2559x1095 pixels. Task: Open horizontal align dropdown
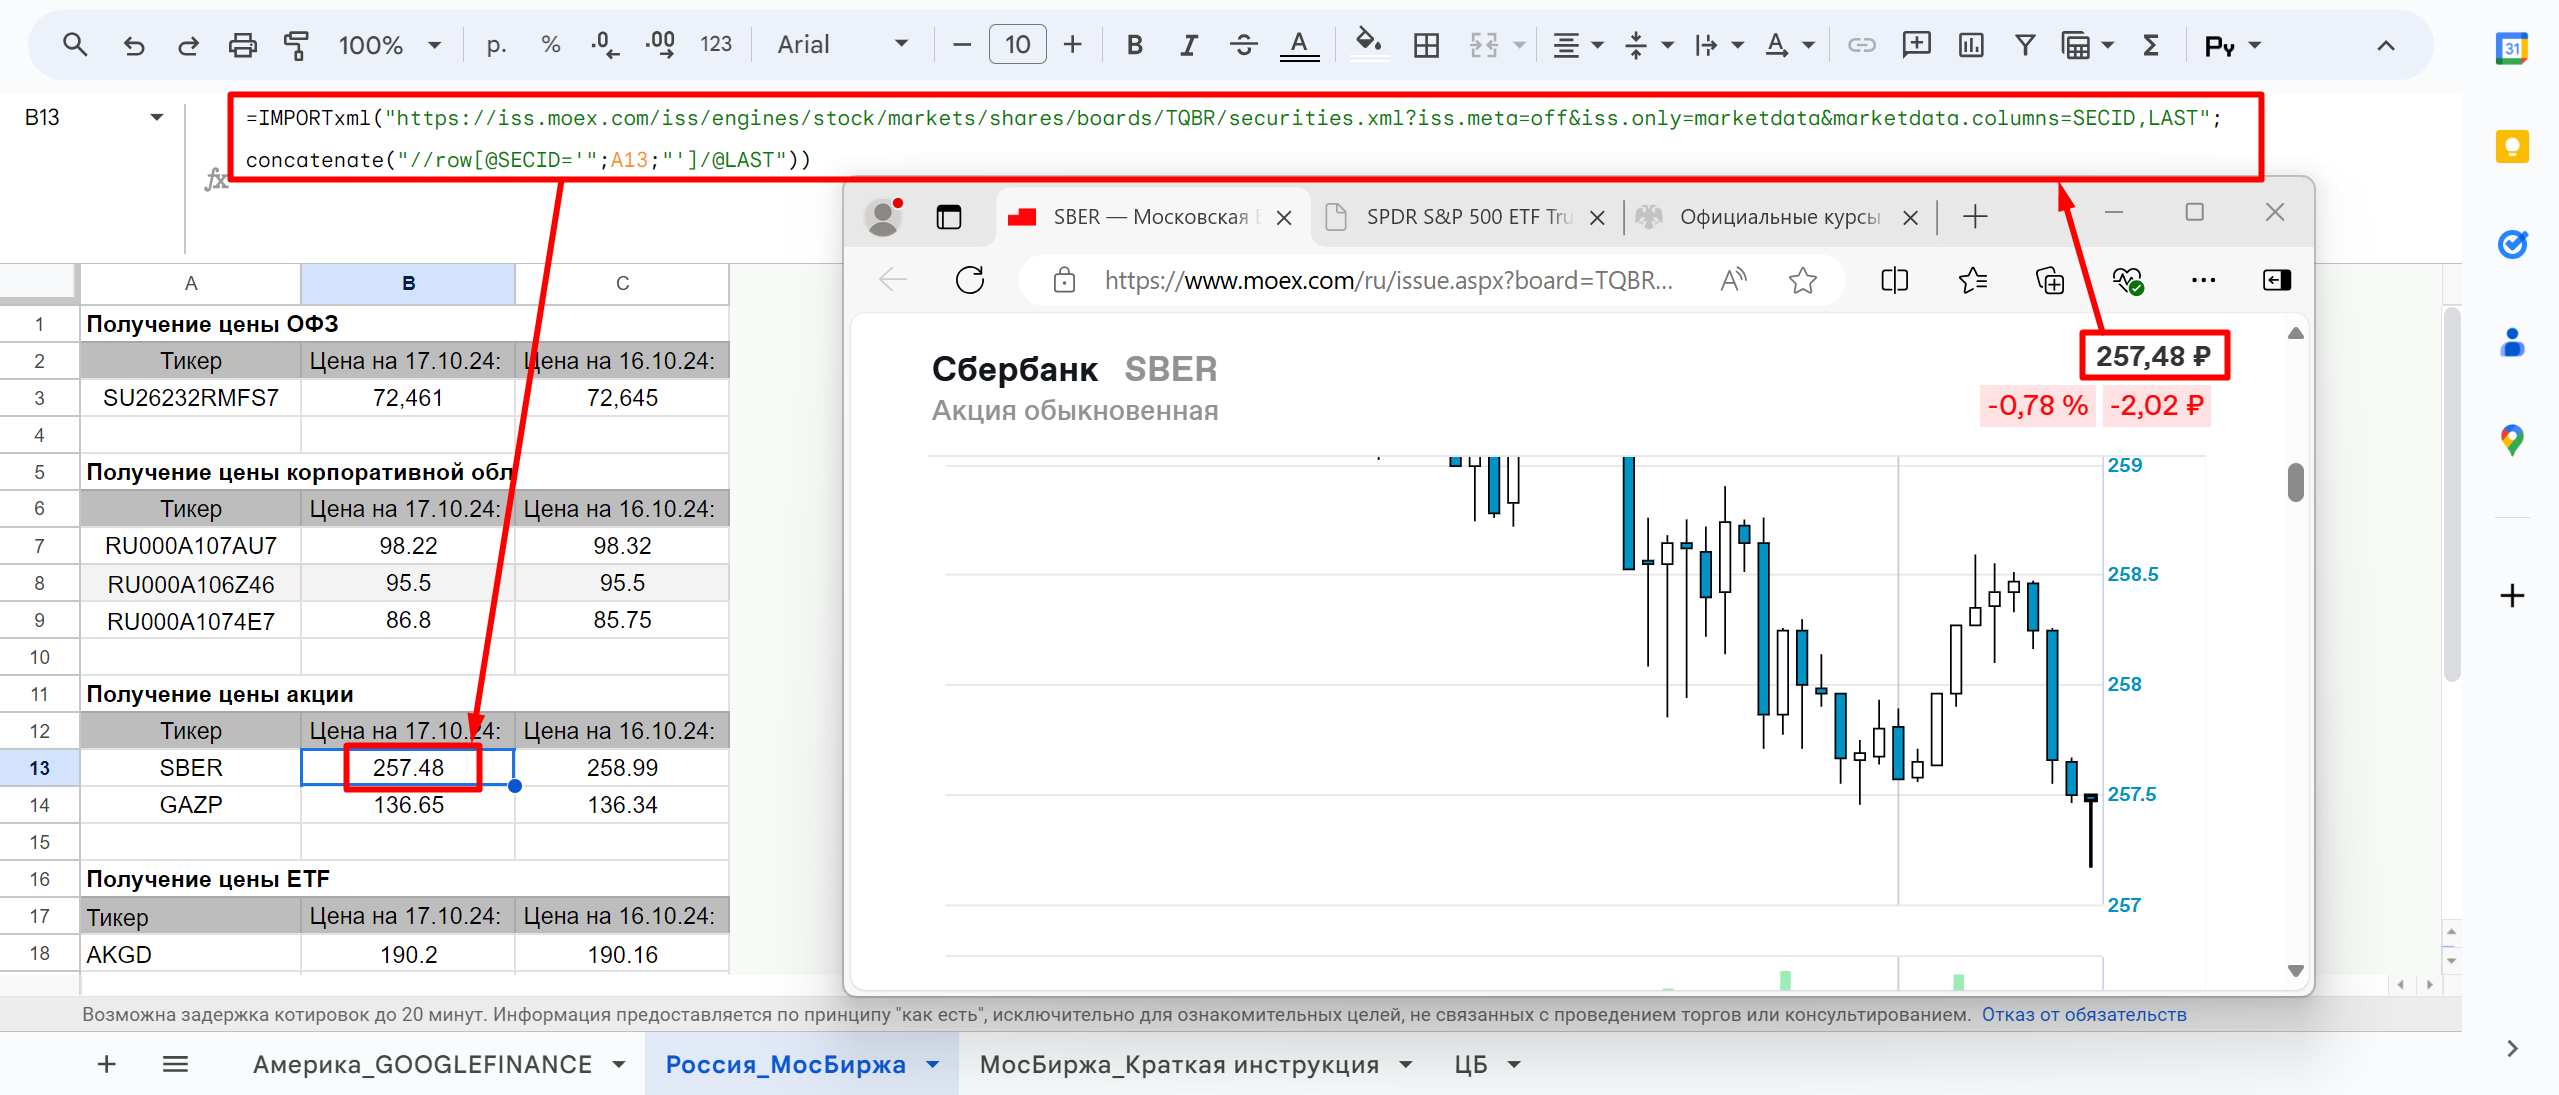pos(1577,45)
